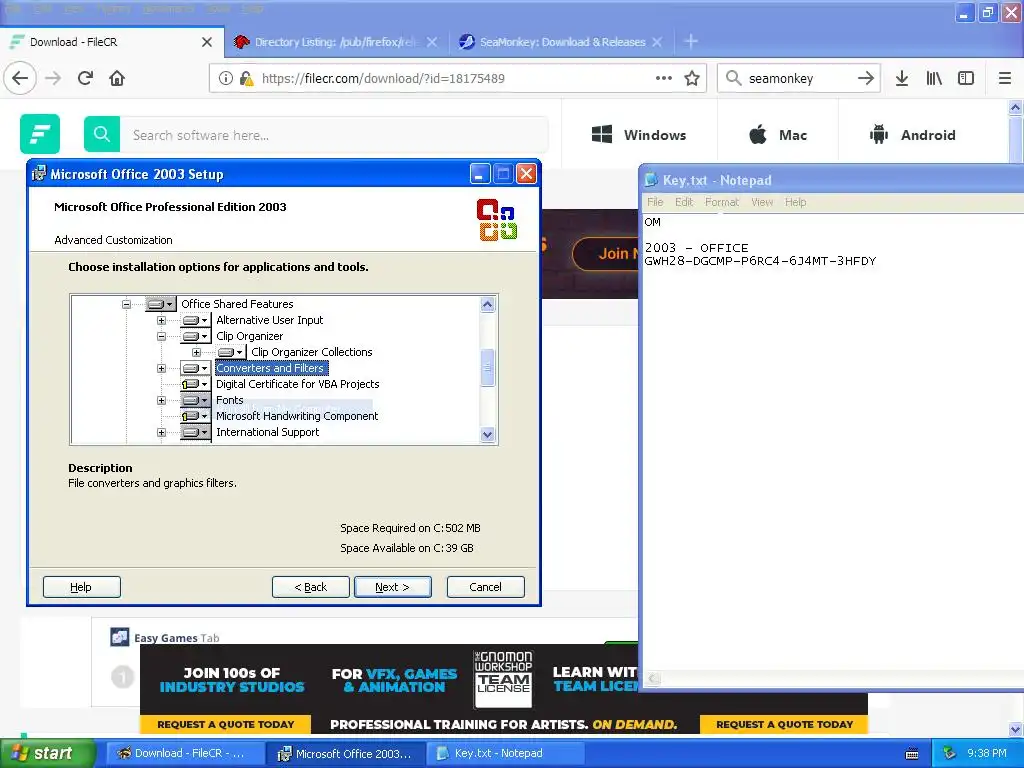Viewport: 1024px width, 768px height.
Task: Expand International Support node
Action: point(161,432)
